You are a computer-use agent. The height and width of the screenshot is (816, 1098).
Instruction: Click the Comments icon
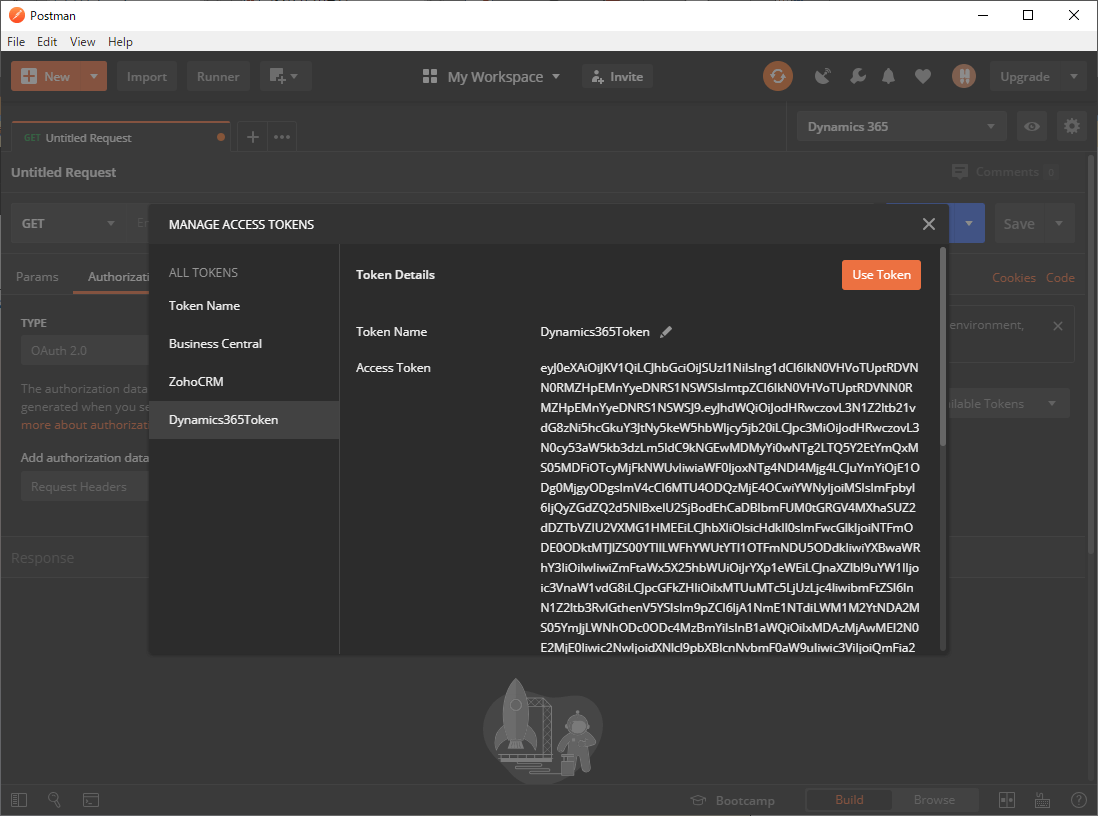pos(960,172)
